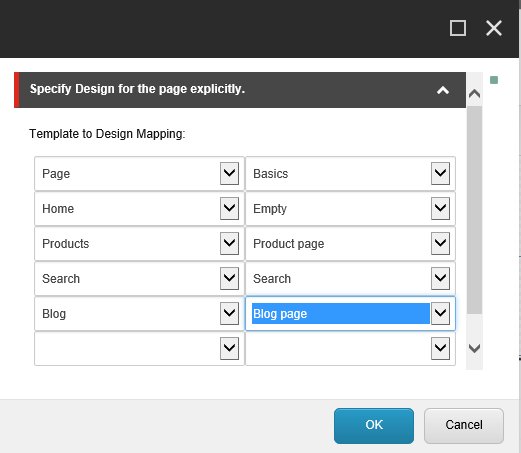Click the vertical scrollbar thumb
The height and width of the screenshot is (453, 521).
474,210
